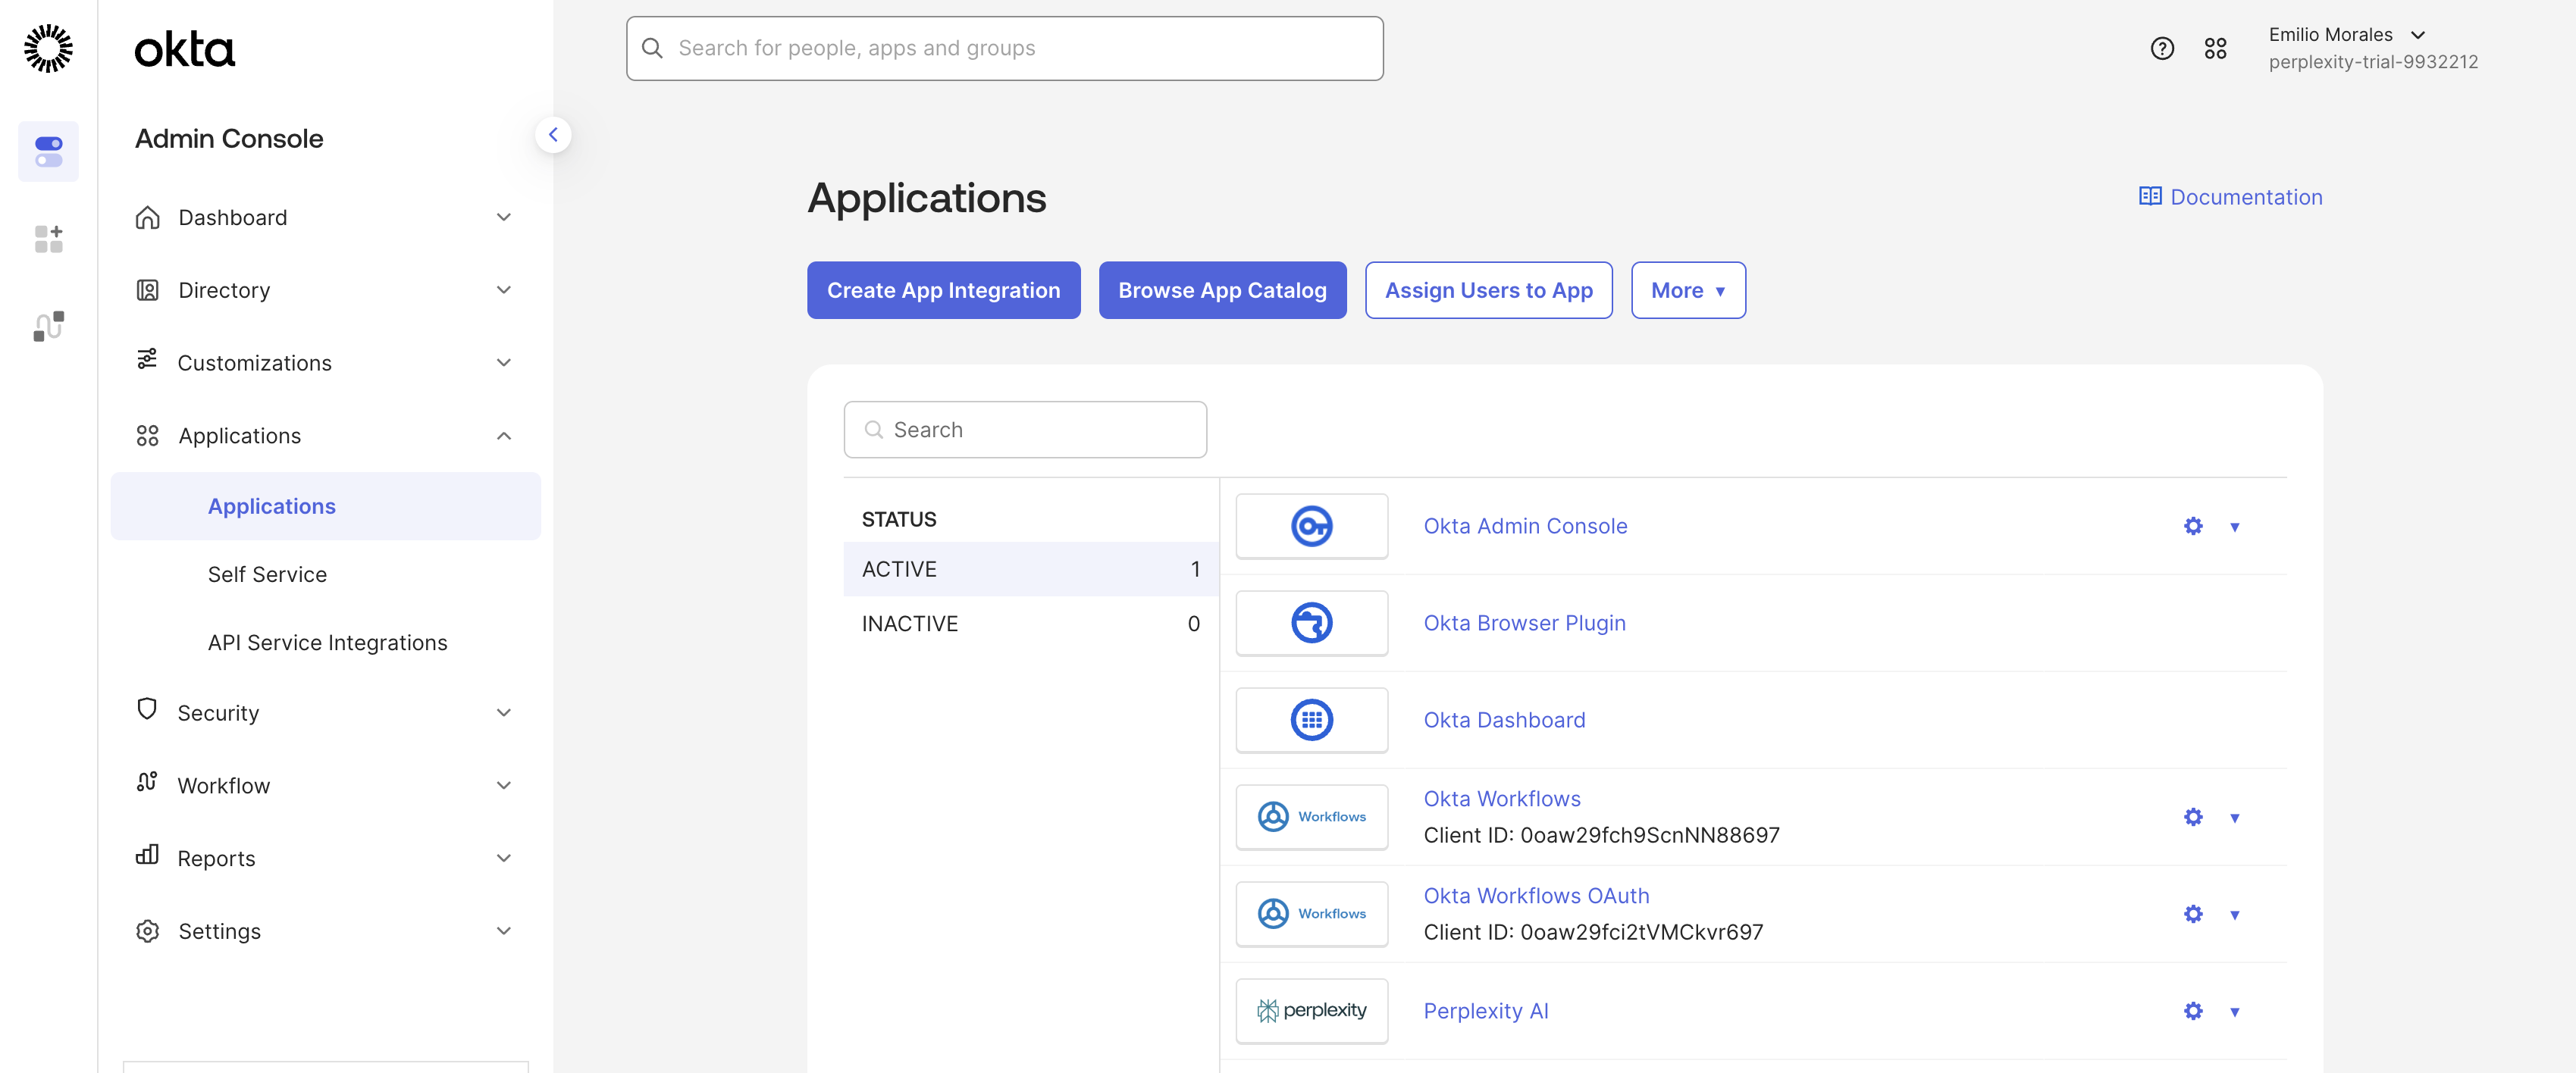Open API Service Integrations in sidebar
This screenshot has width=2576, height=1073.
pos(327,642)
